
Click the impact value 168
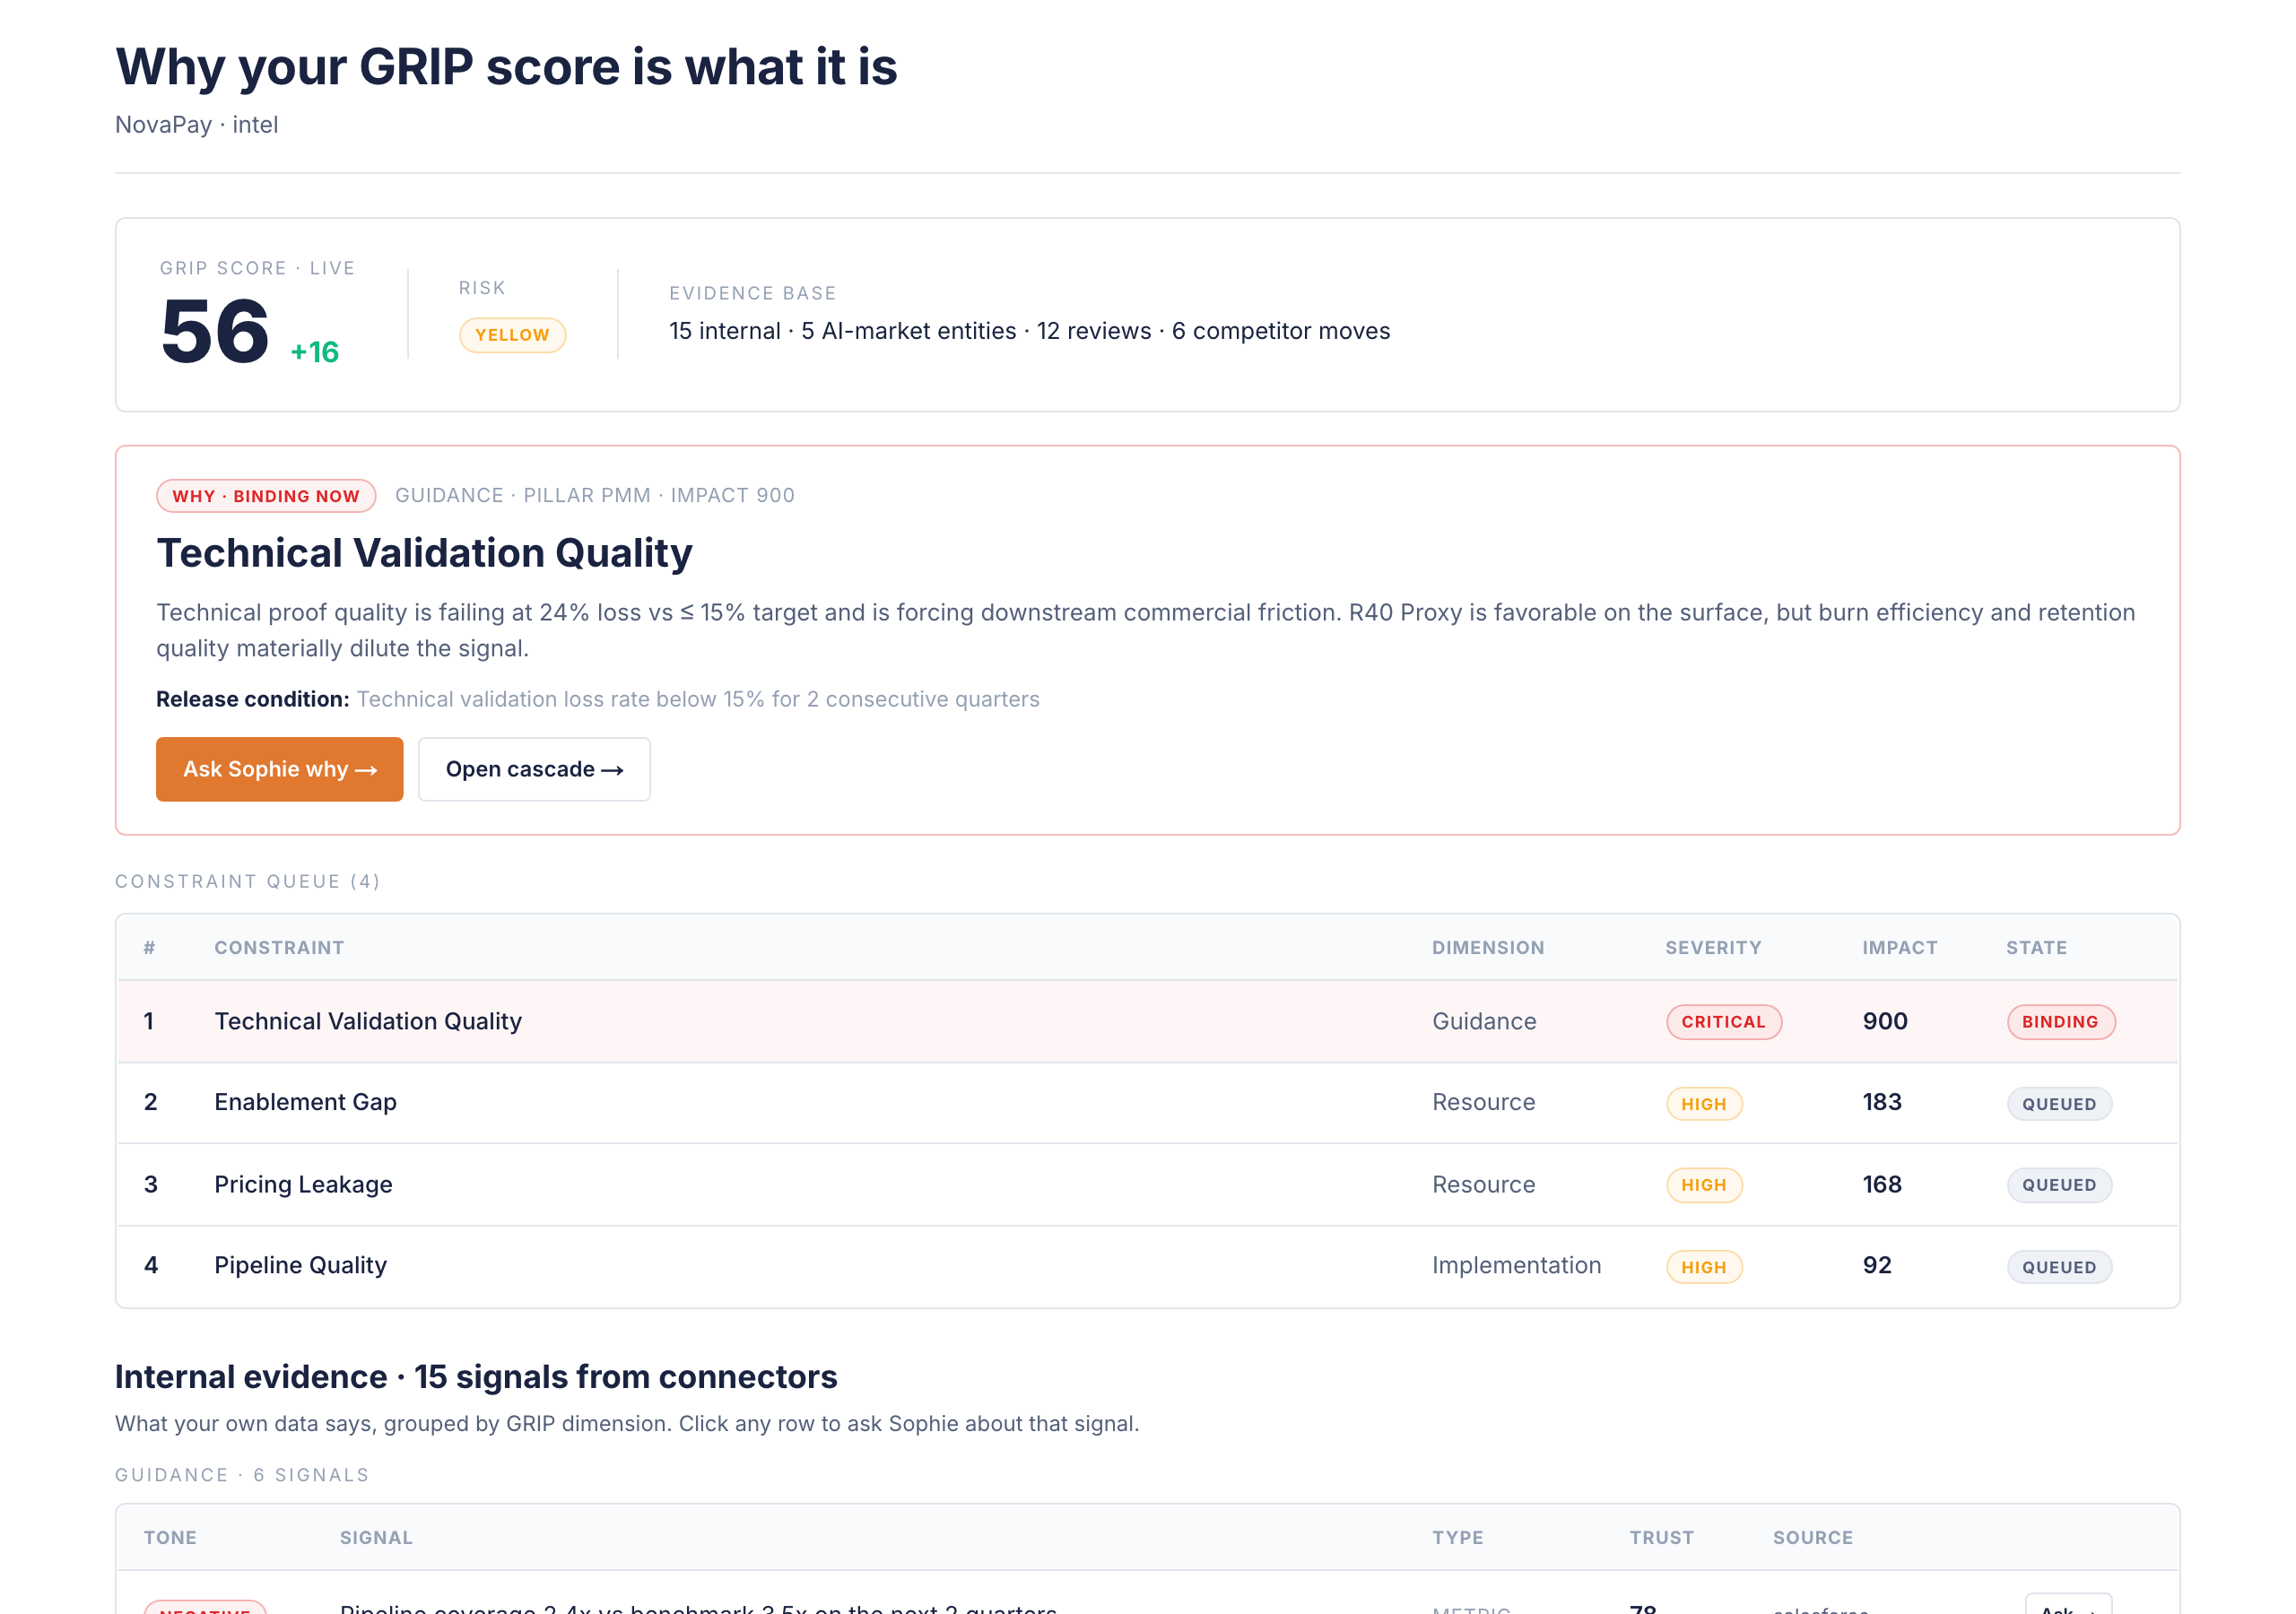click(x=1882, y=1184)
